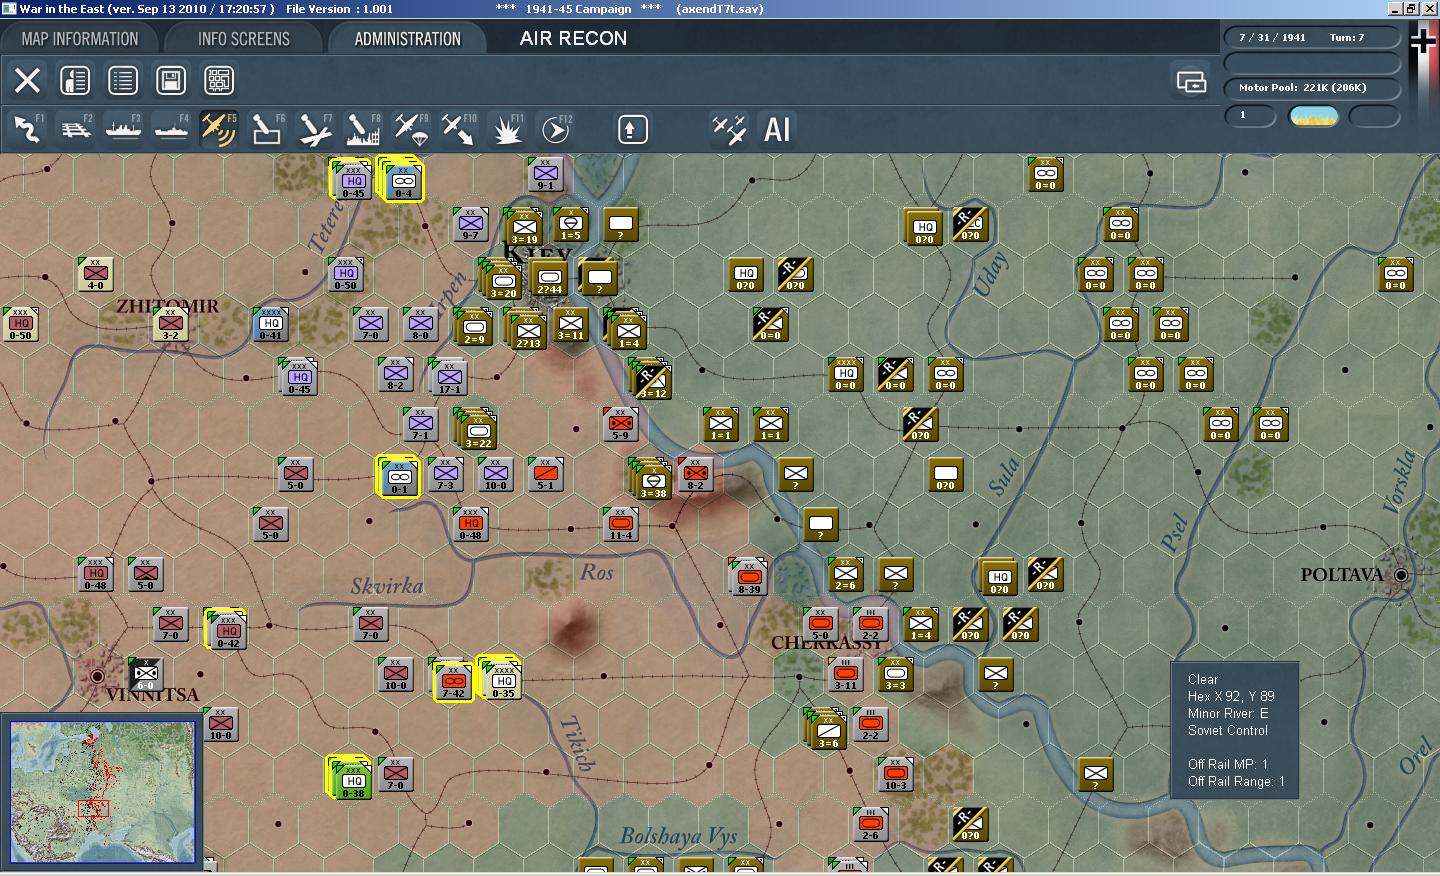The width and height of the screenshot is (1440, 876).
Task: Select the 3-11 unit near Cherkassy
Action: pyautogui.click(x=846, y=674)
